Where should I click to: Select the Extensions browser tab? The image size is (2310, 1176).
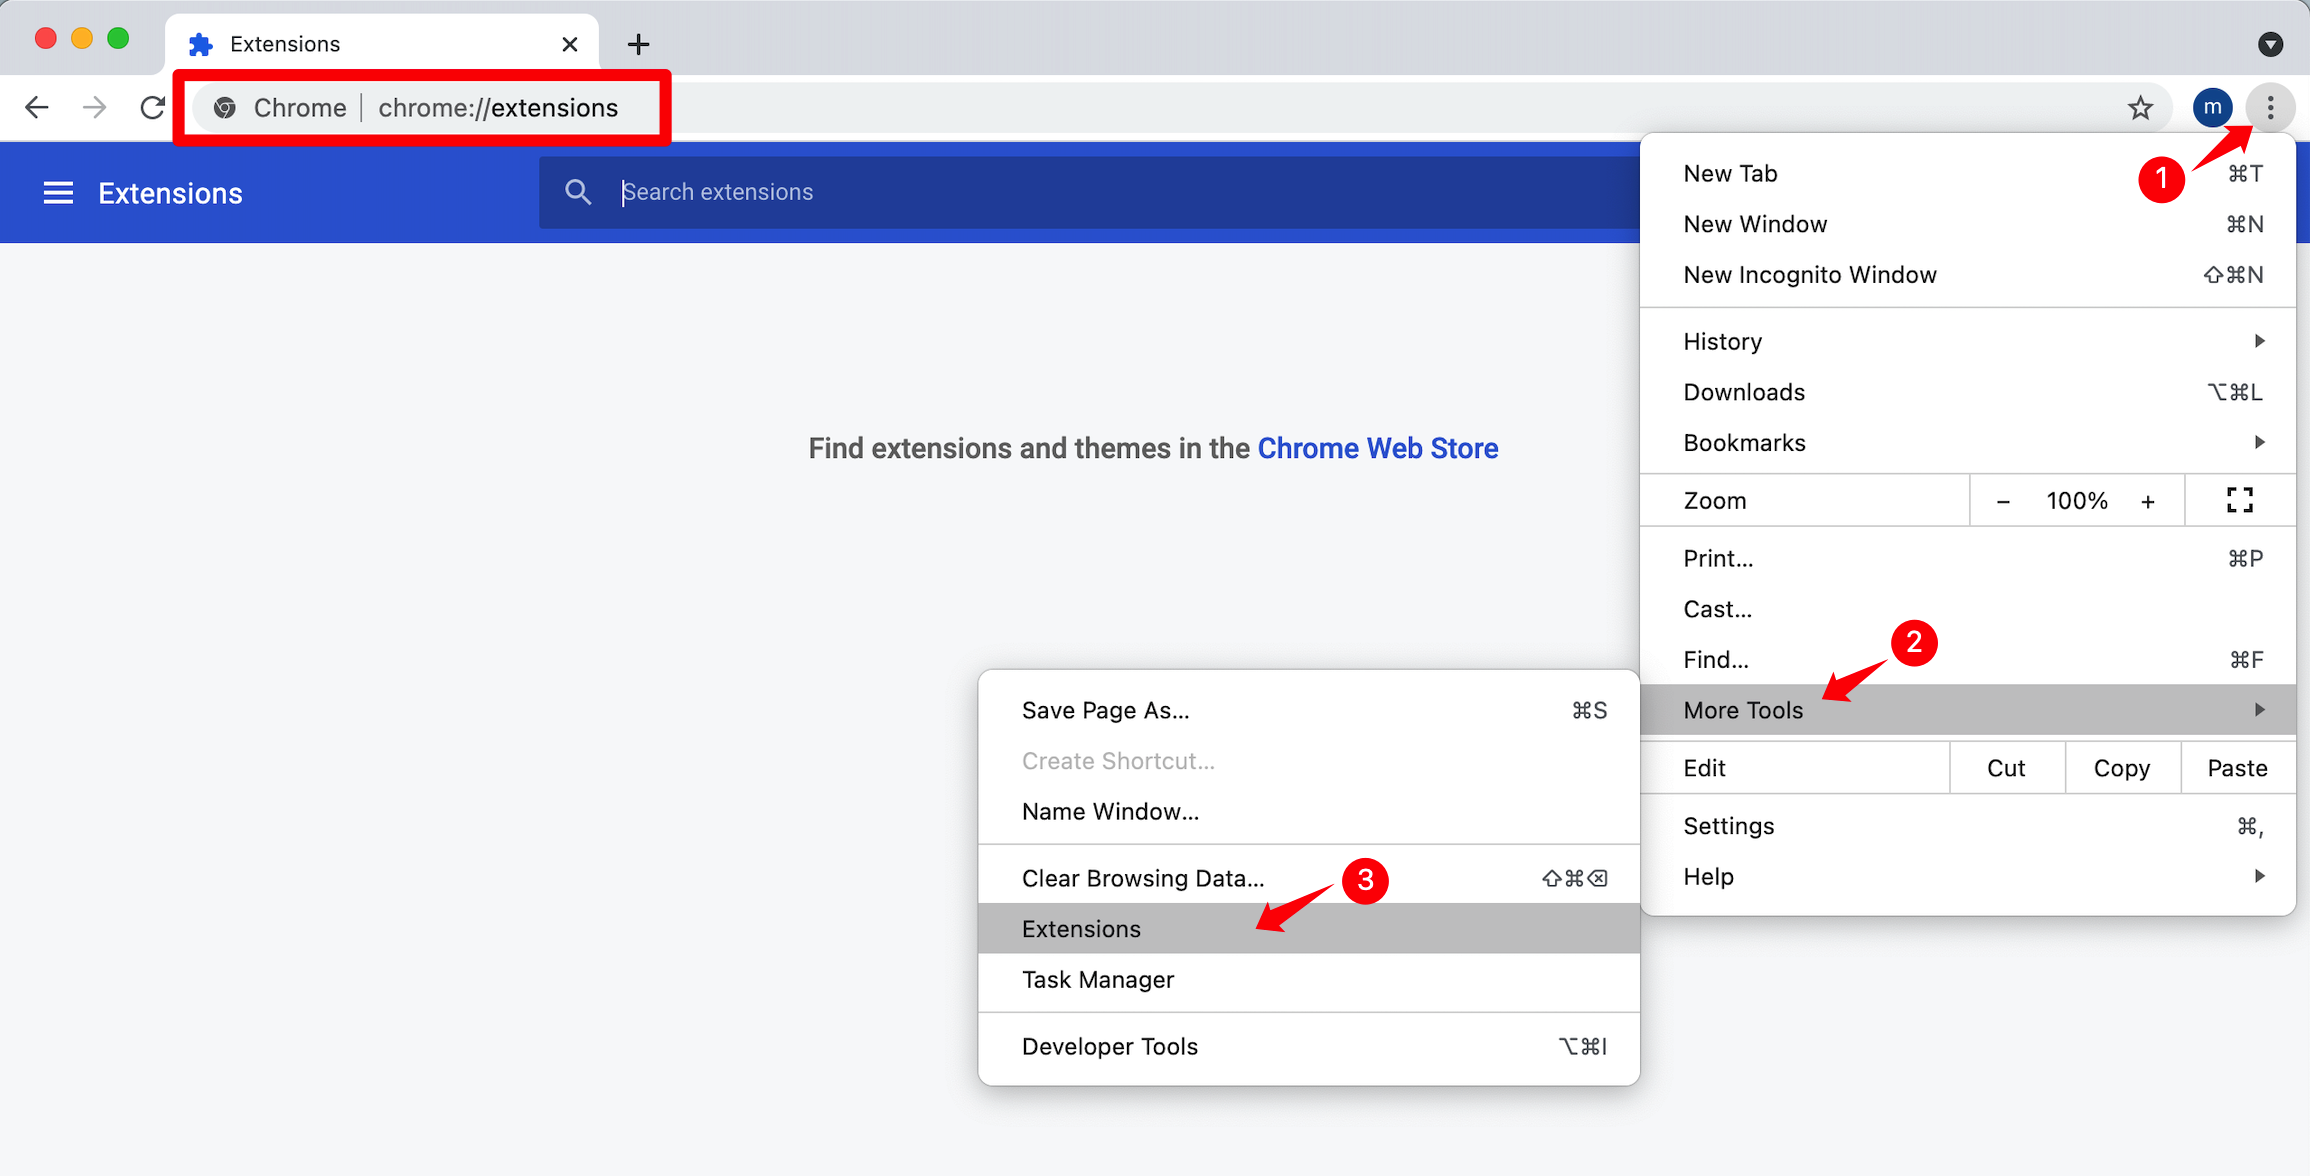[x=382, y=44]
